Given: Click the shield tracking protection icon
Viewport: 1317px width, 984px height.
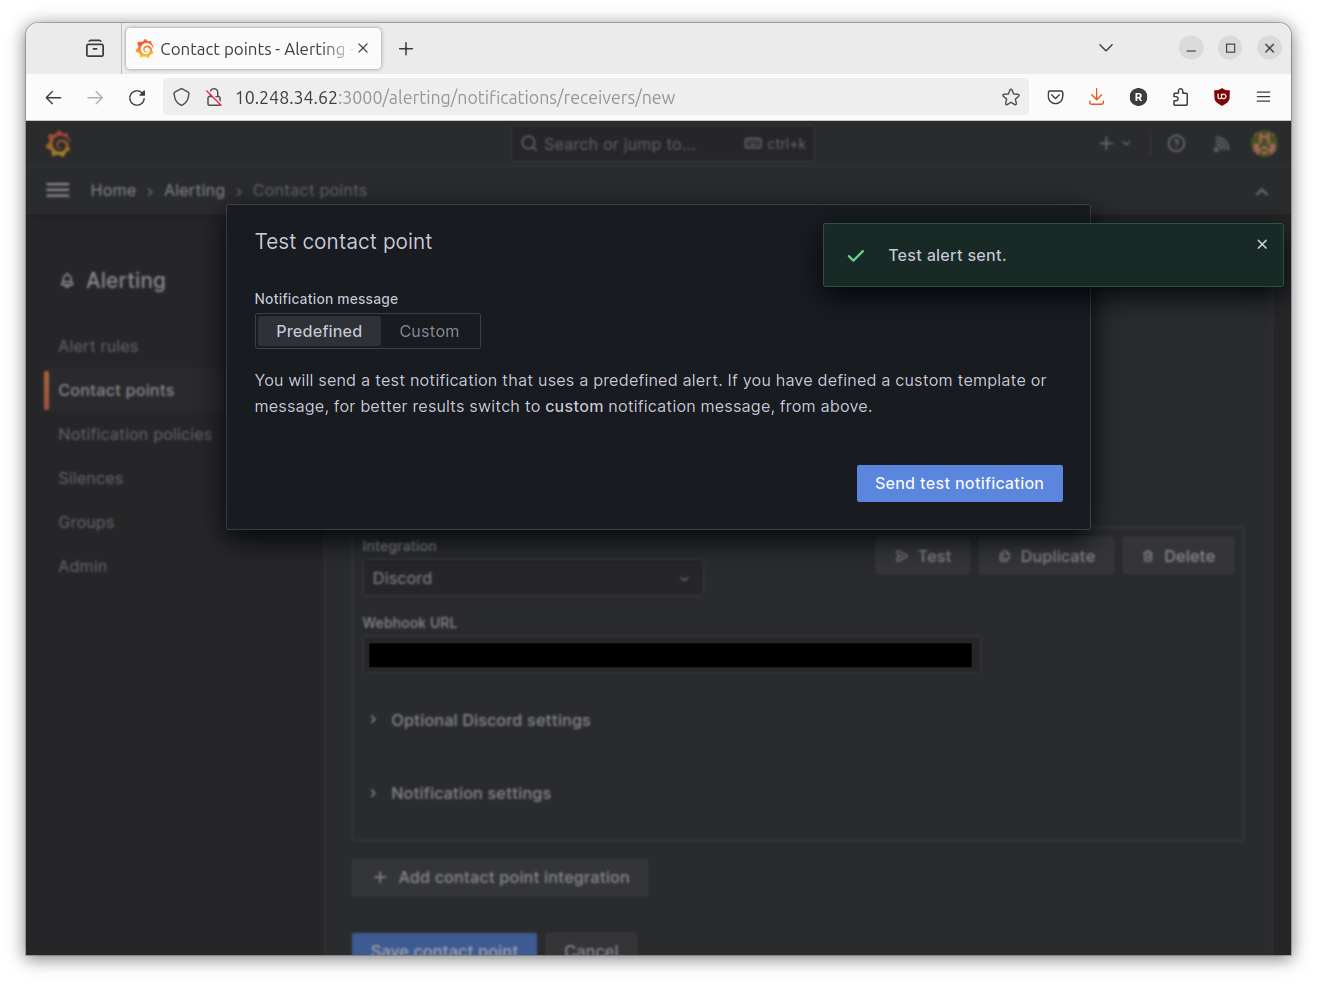Looking at the screenshot, I should point(181,97).
